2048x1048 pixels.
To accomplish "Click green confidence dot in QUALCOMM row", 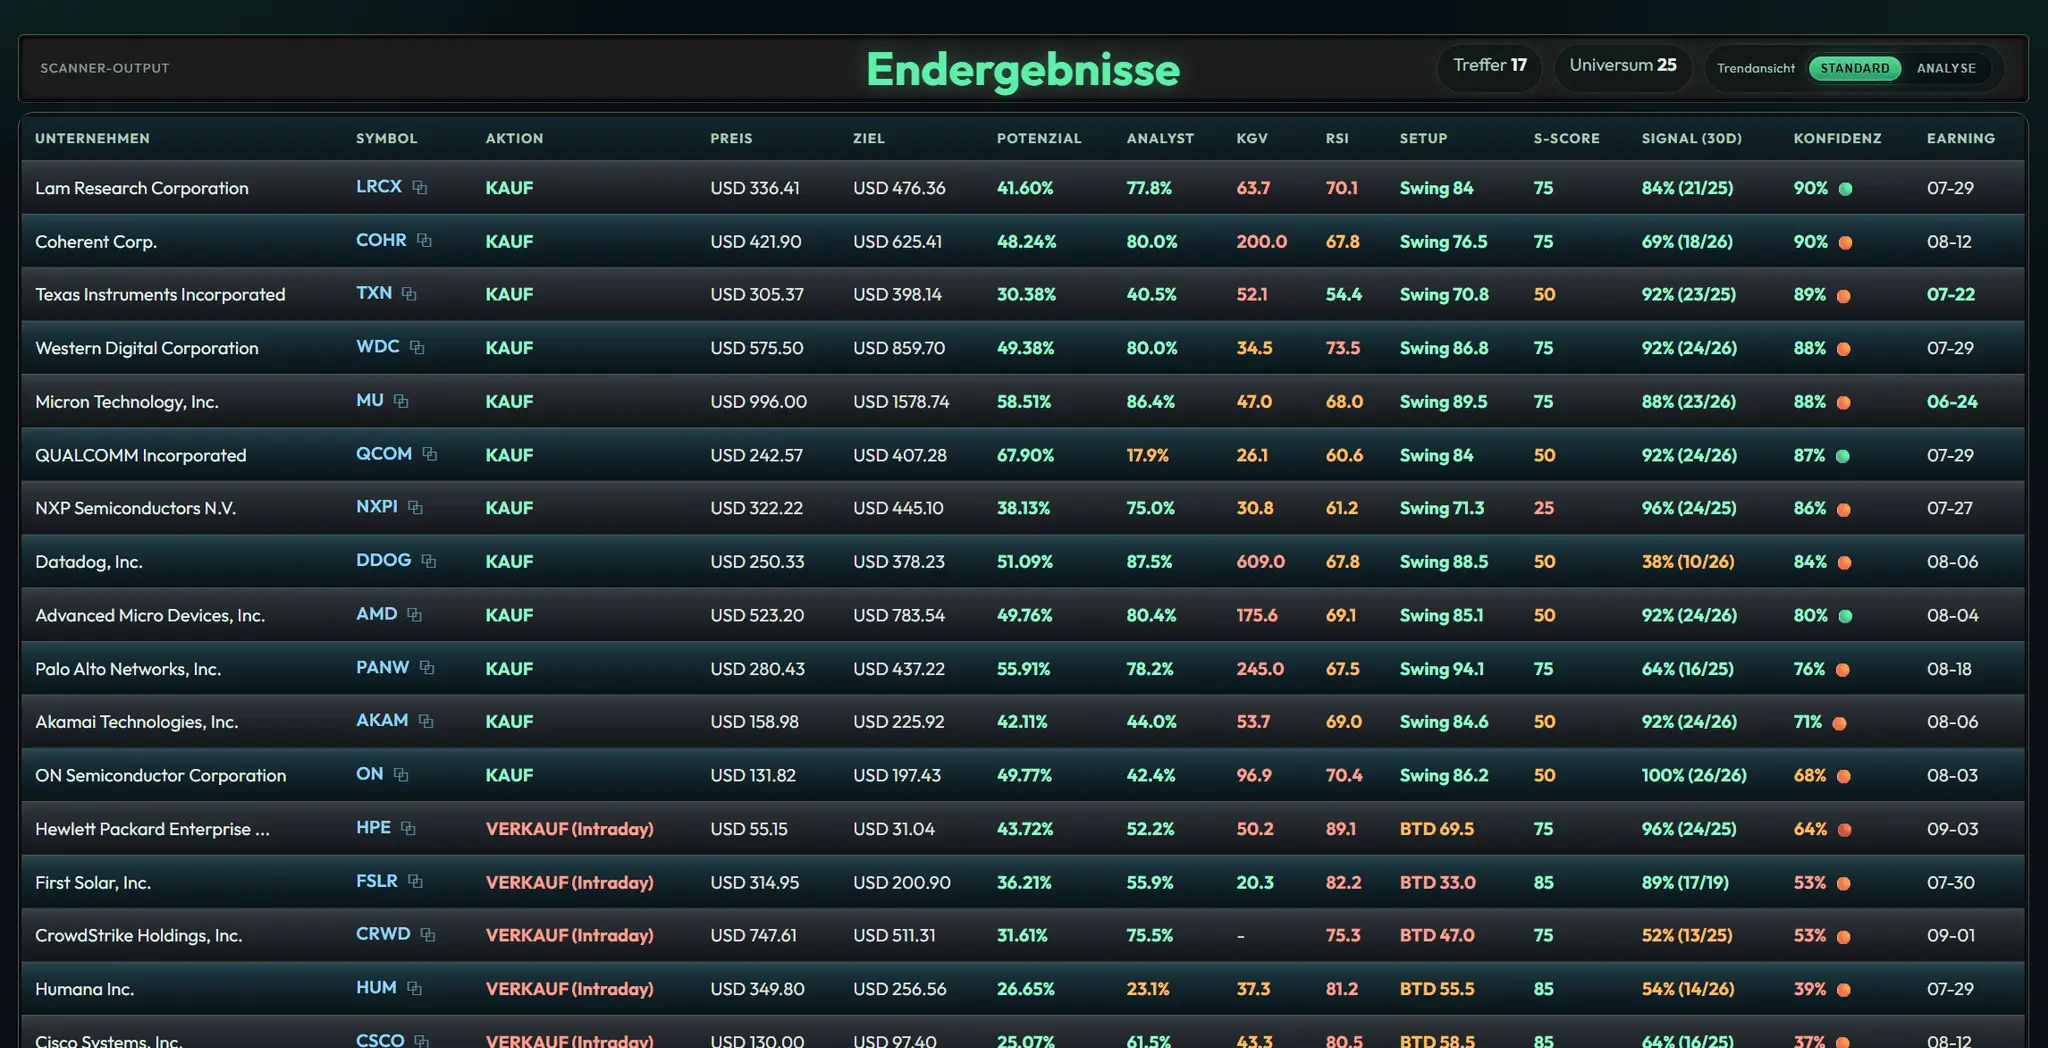I will coord(1843,456).
